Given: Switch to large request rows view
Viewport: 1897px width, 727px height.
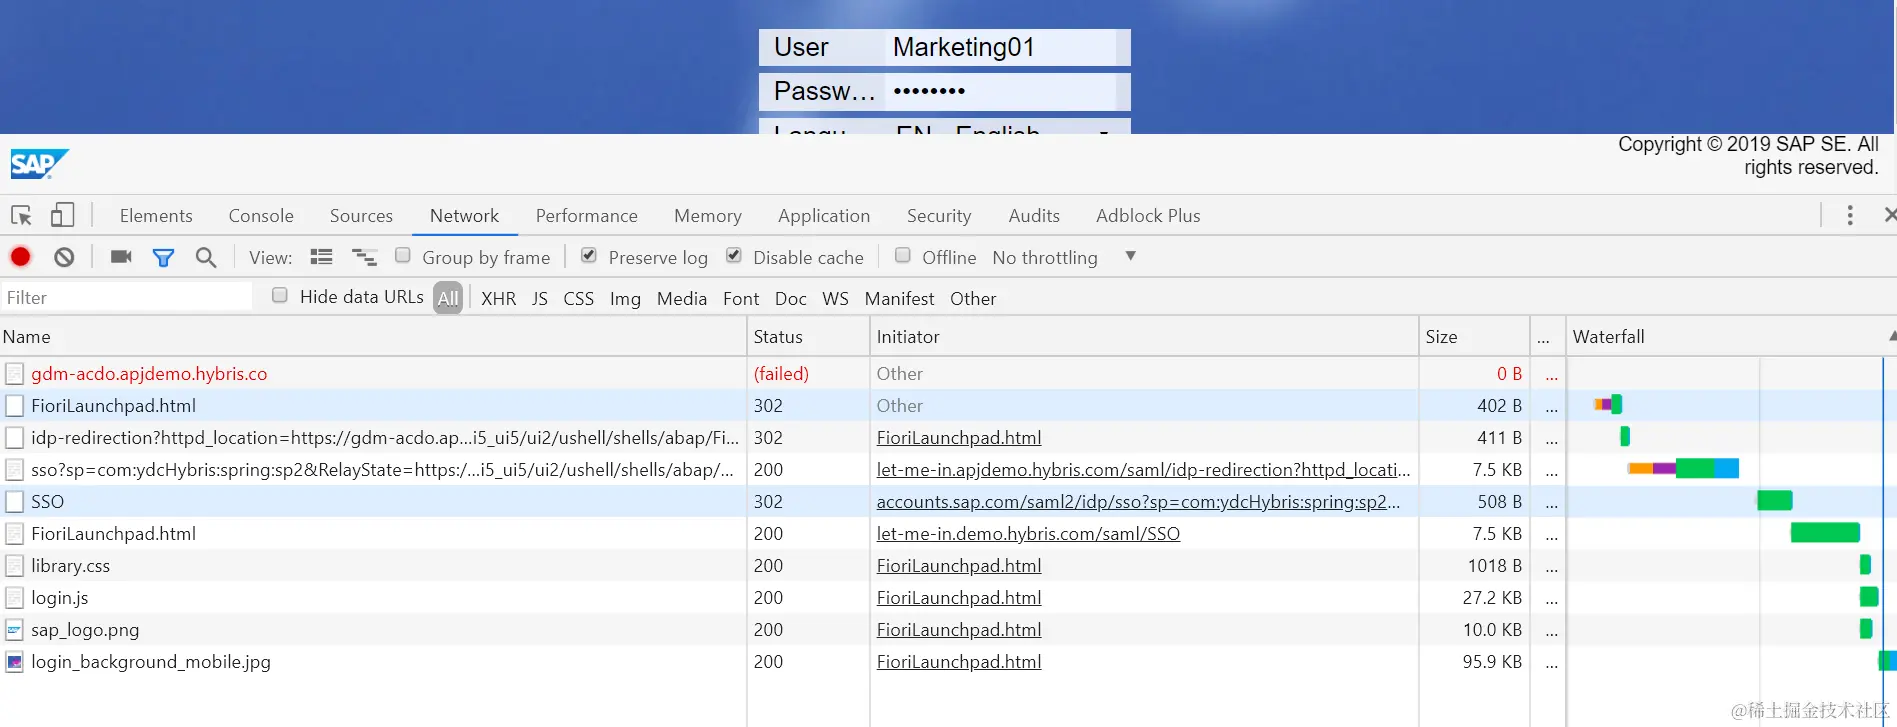Looking at the screenshot, I should tap(321, 257).
